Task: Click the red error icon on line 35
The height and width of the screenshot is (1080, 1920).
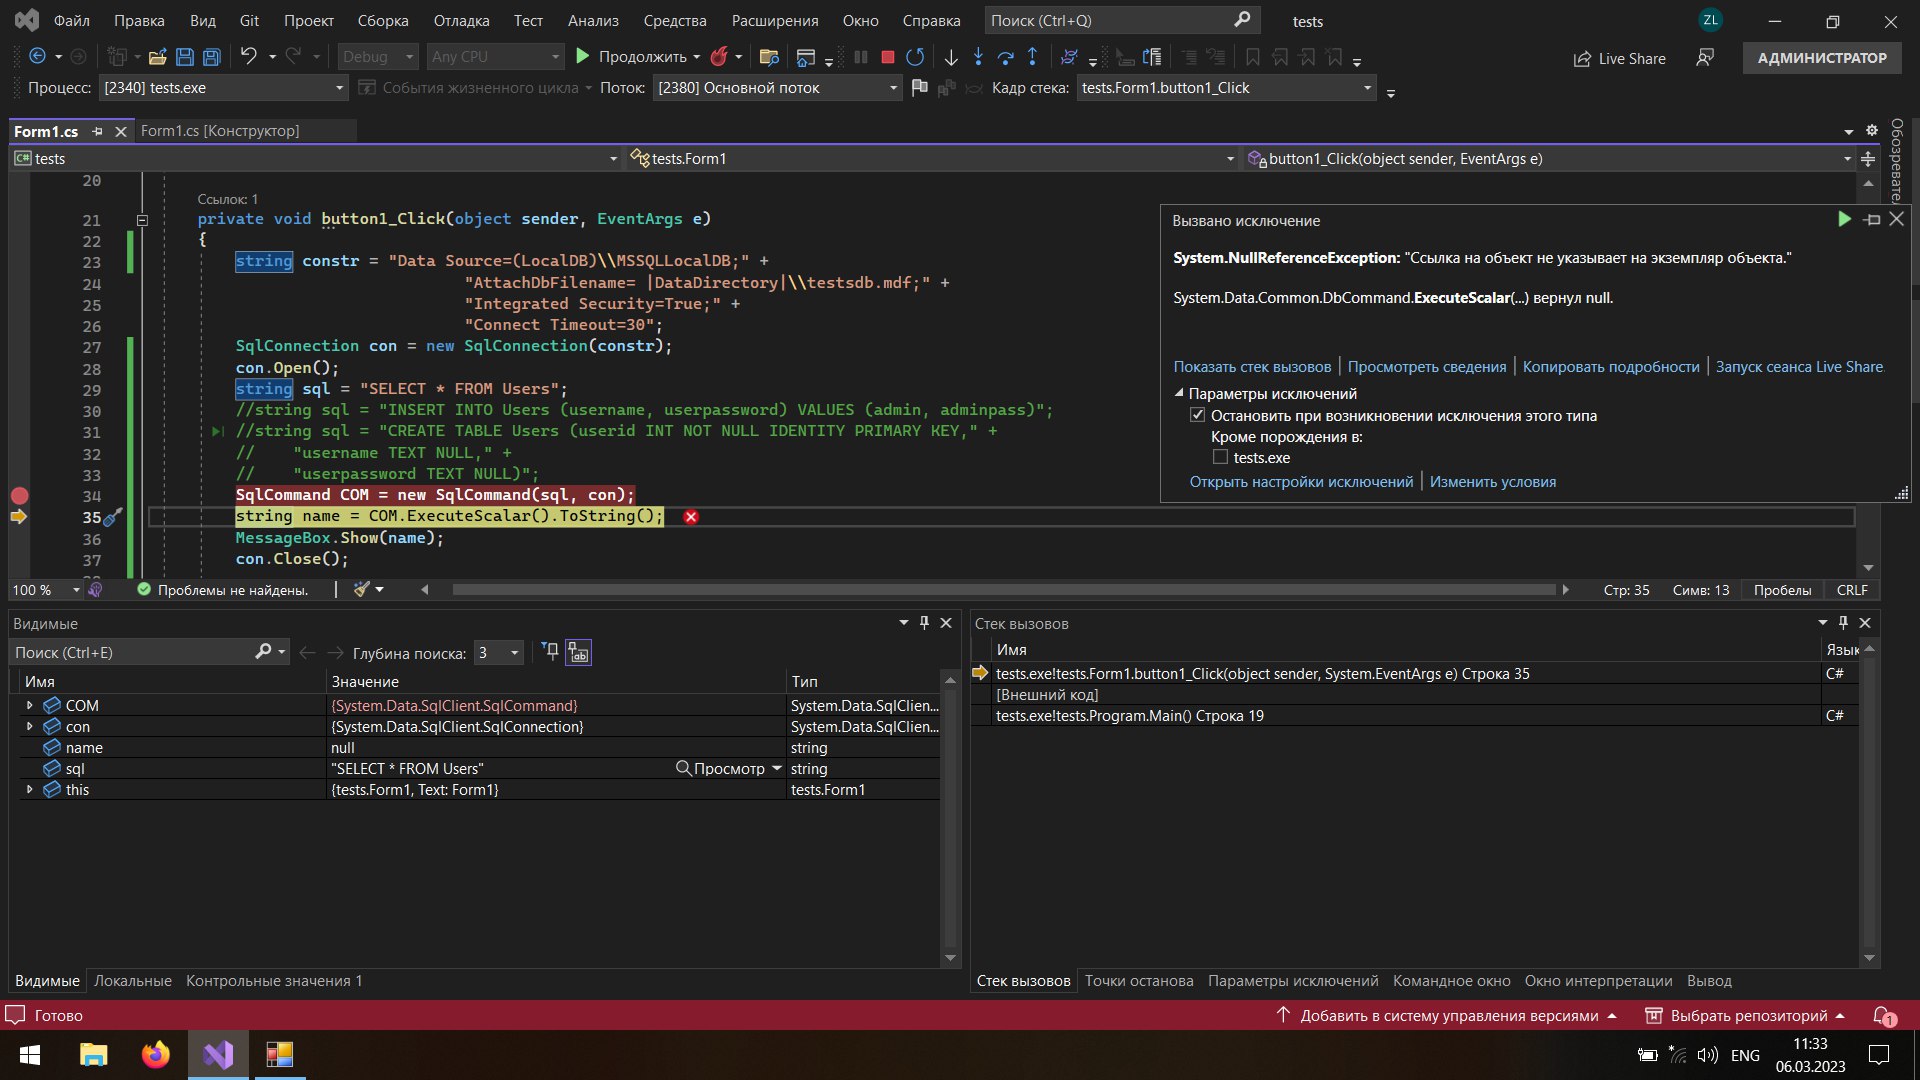Action: point(691,517)
